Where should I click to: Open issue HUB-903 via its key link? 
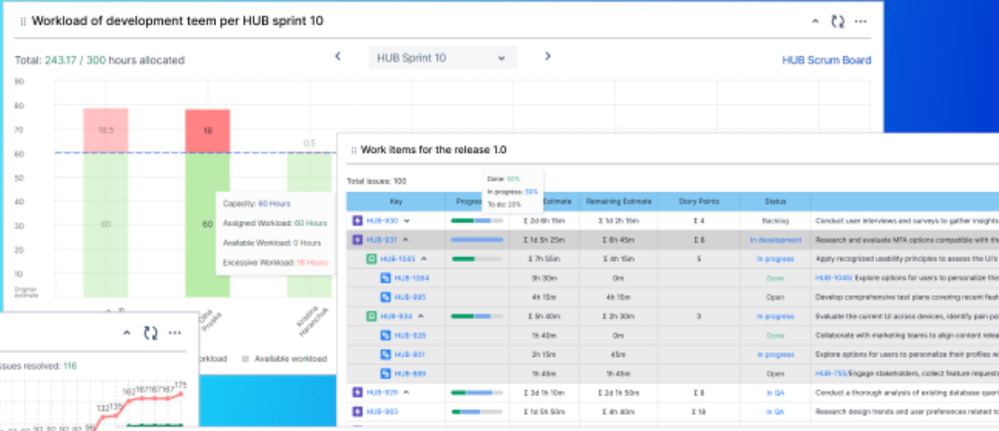pos(382,412)
